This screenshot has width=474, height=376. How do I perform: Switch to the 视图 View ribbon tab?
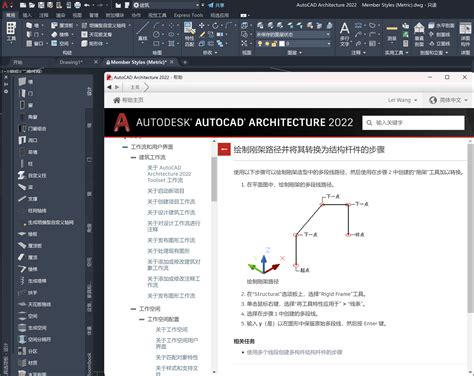(77, 15)
